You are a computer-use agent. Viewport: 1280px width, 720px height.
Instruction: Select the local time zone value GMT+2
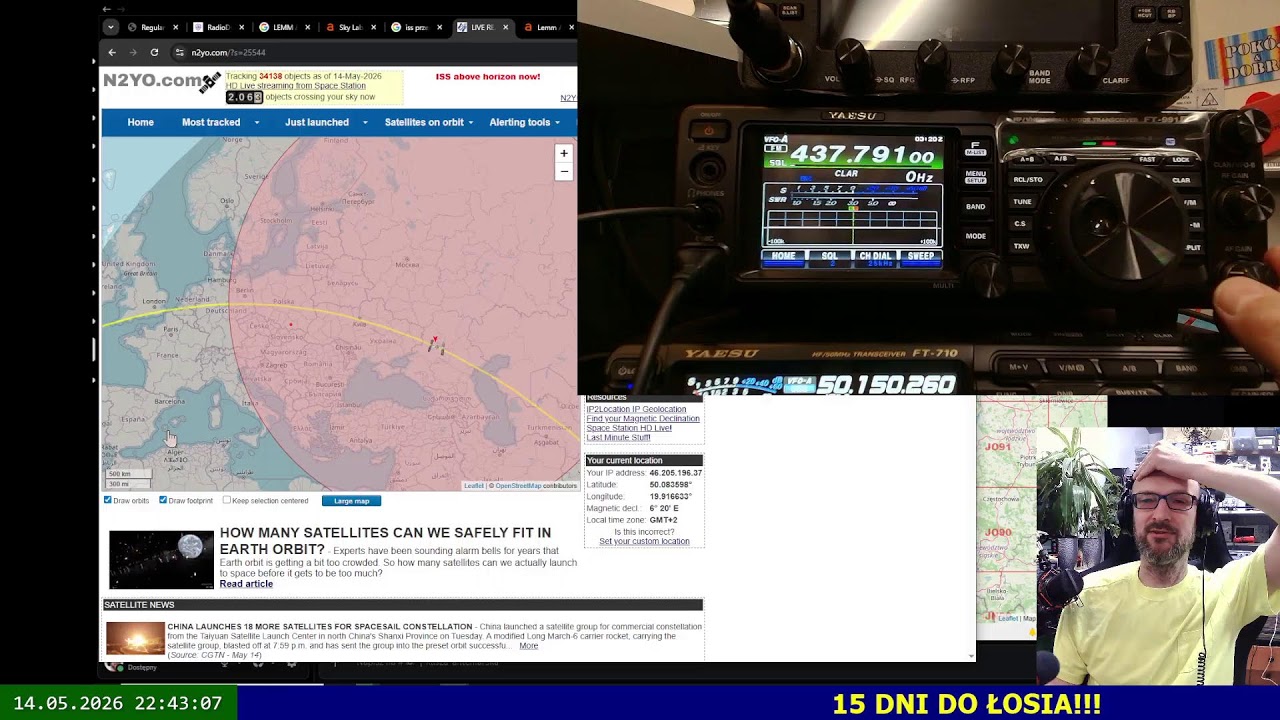coord(664,521)
